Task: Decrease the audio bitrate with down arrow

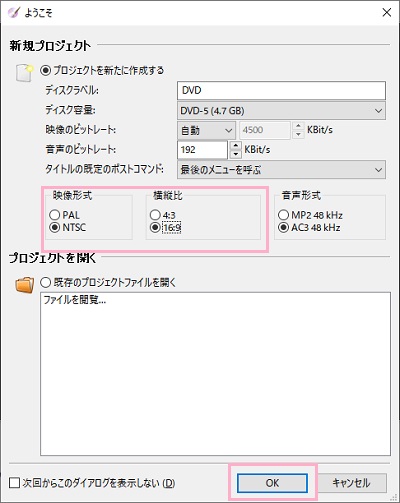Action: point(236,154)
